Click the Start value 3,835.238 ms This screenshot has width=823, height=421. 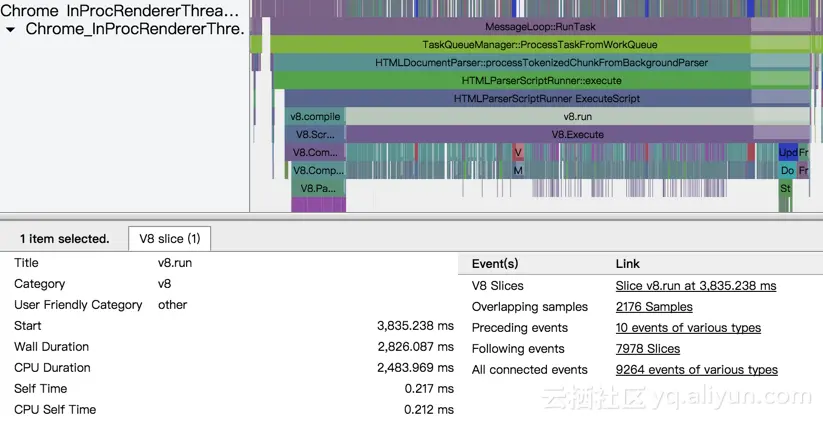point(416,325)
